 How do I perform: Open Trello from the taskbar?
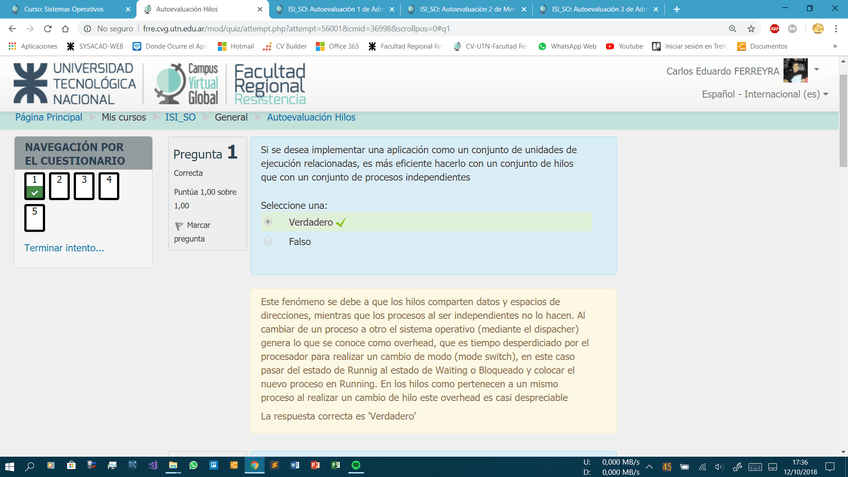pyautogui.click(x=214, y=466)
